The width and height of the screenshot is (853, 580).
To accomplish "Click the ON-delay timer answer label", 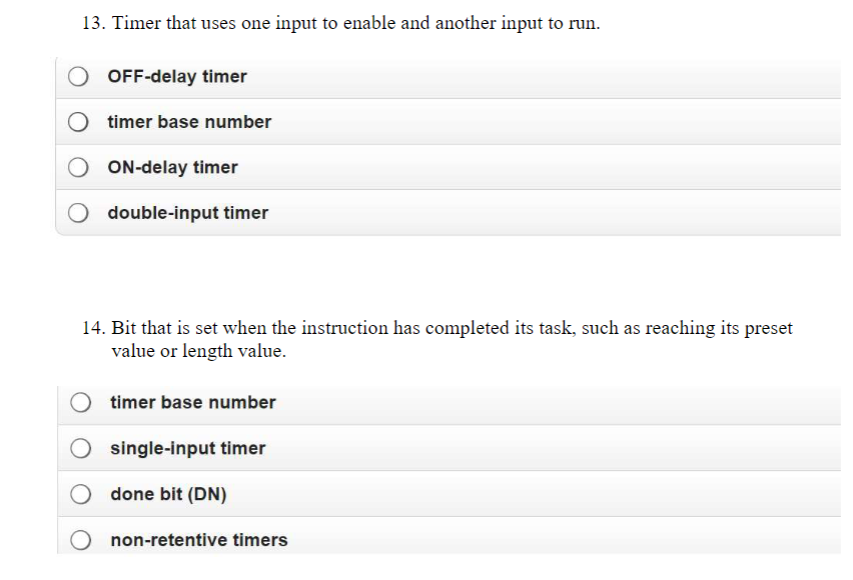I will (x=173, y=167).
